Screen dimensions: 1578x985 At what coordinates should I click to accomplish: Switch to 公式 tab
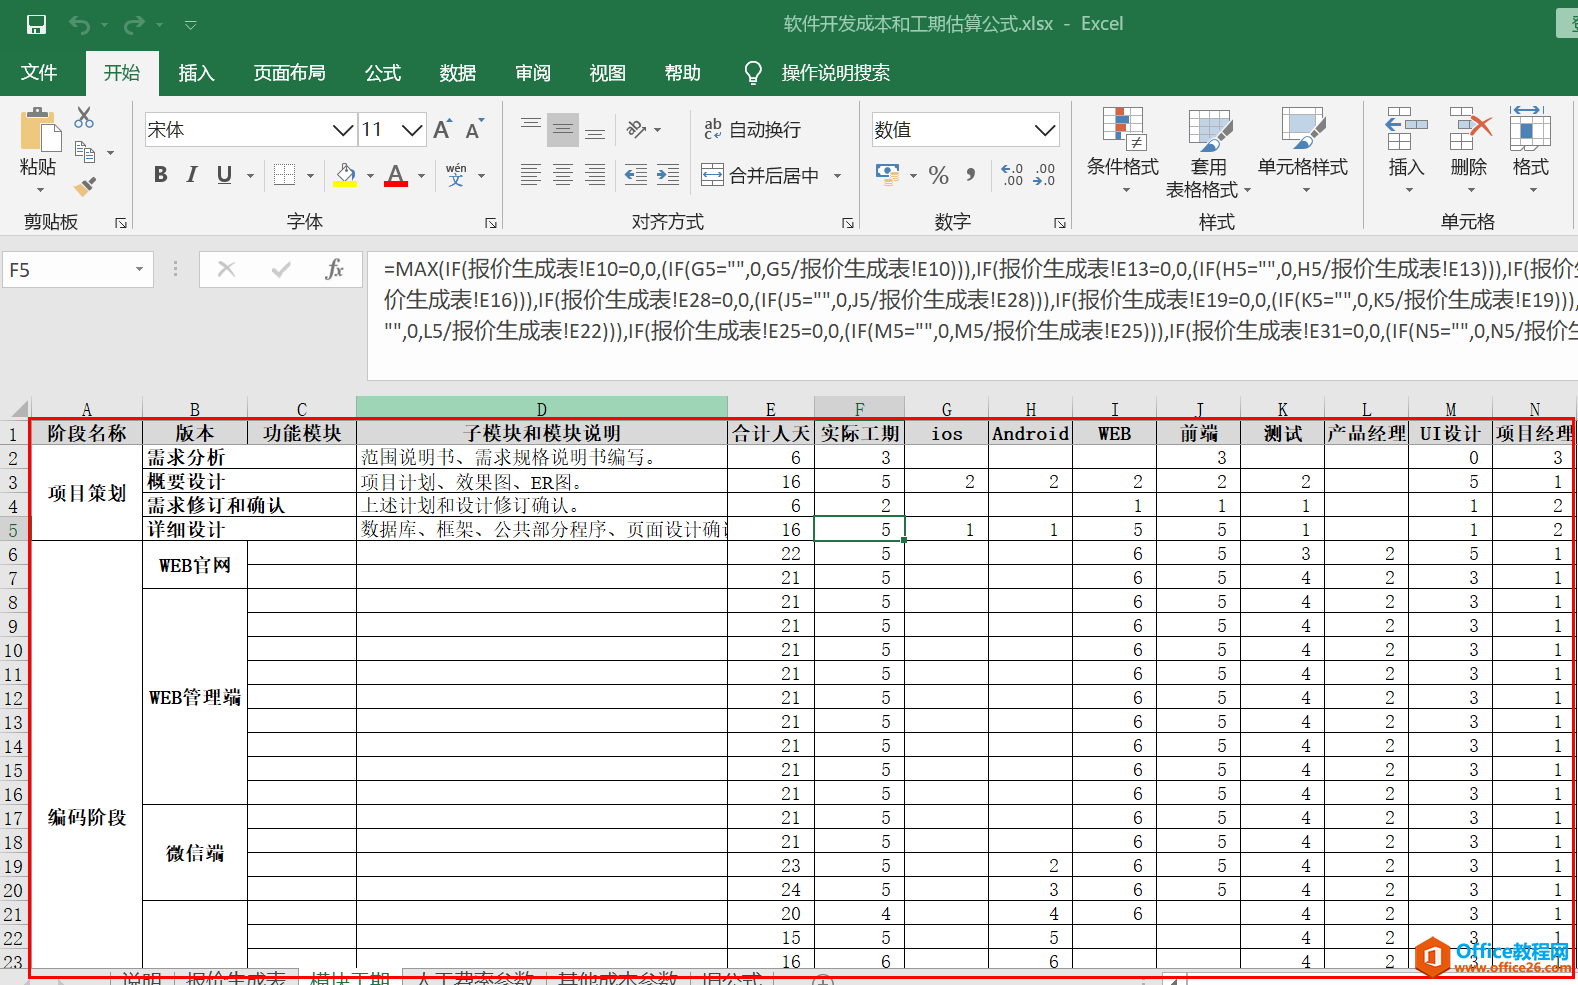point(383,72)
